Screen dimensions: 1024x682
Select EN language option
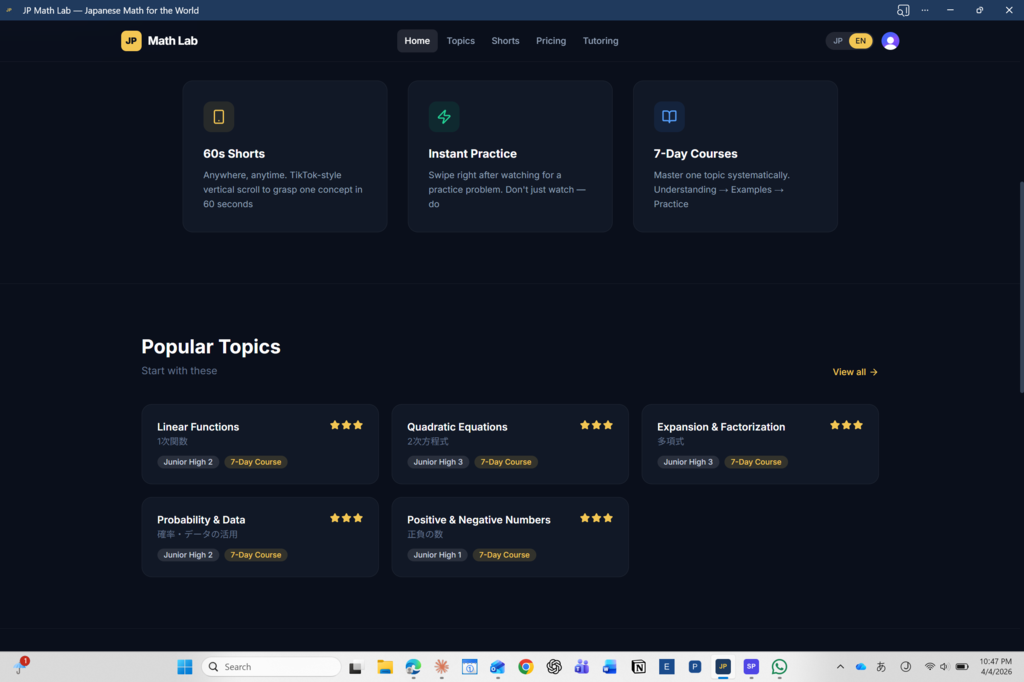(860, 41)
